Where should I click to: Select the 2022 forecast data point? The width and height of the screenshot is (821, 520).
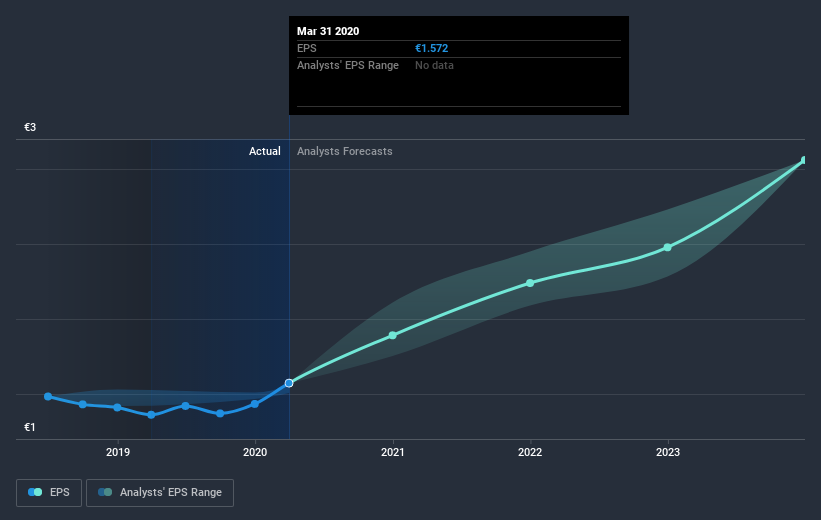click(x=530, y=283)
